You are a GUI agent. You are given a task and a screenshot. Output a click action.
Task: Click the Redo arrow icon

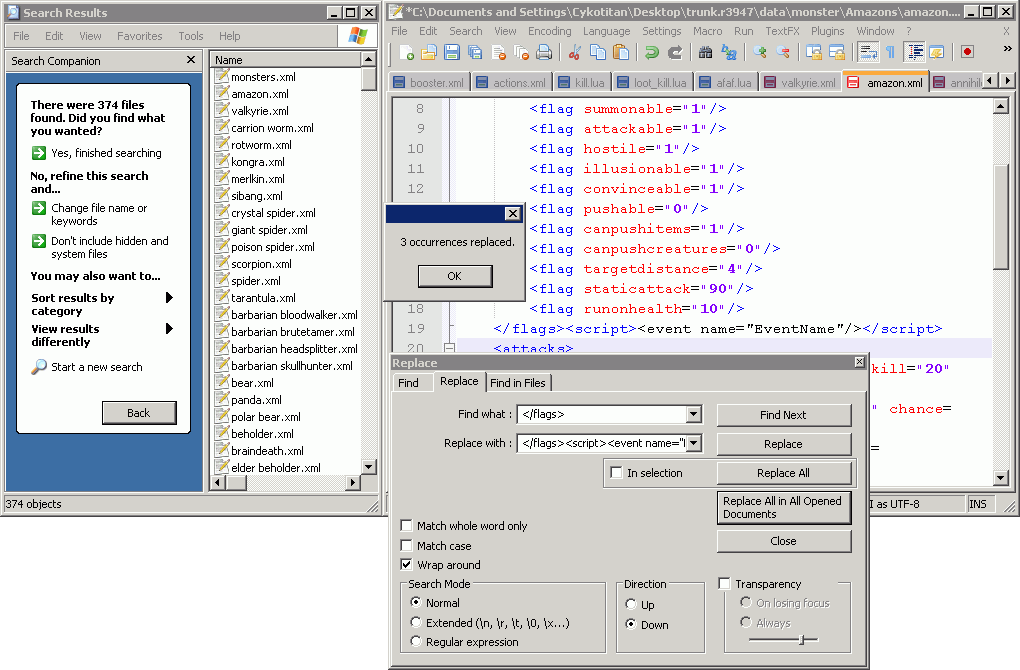pyautogui.click(x=675, y=53)
